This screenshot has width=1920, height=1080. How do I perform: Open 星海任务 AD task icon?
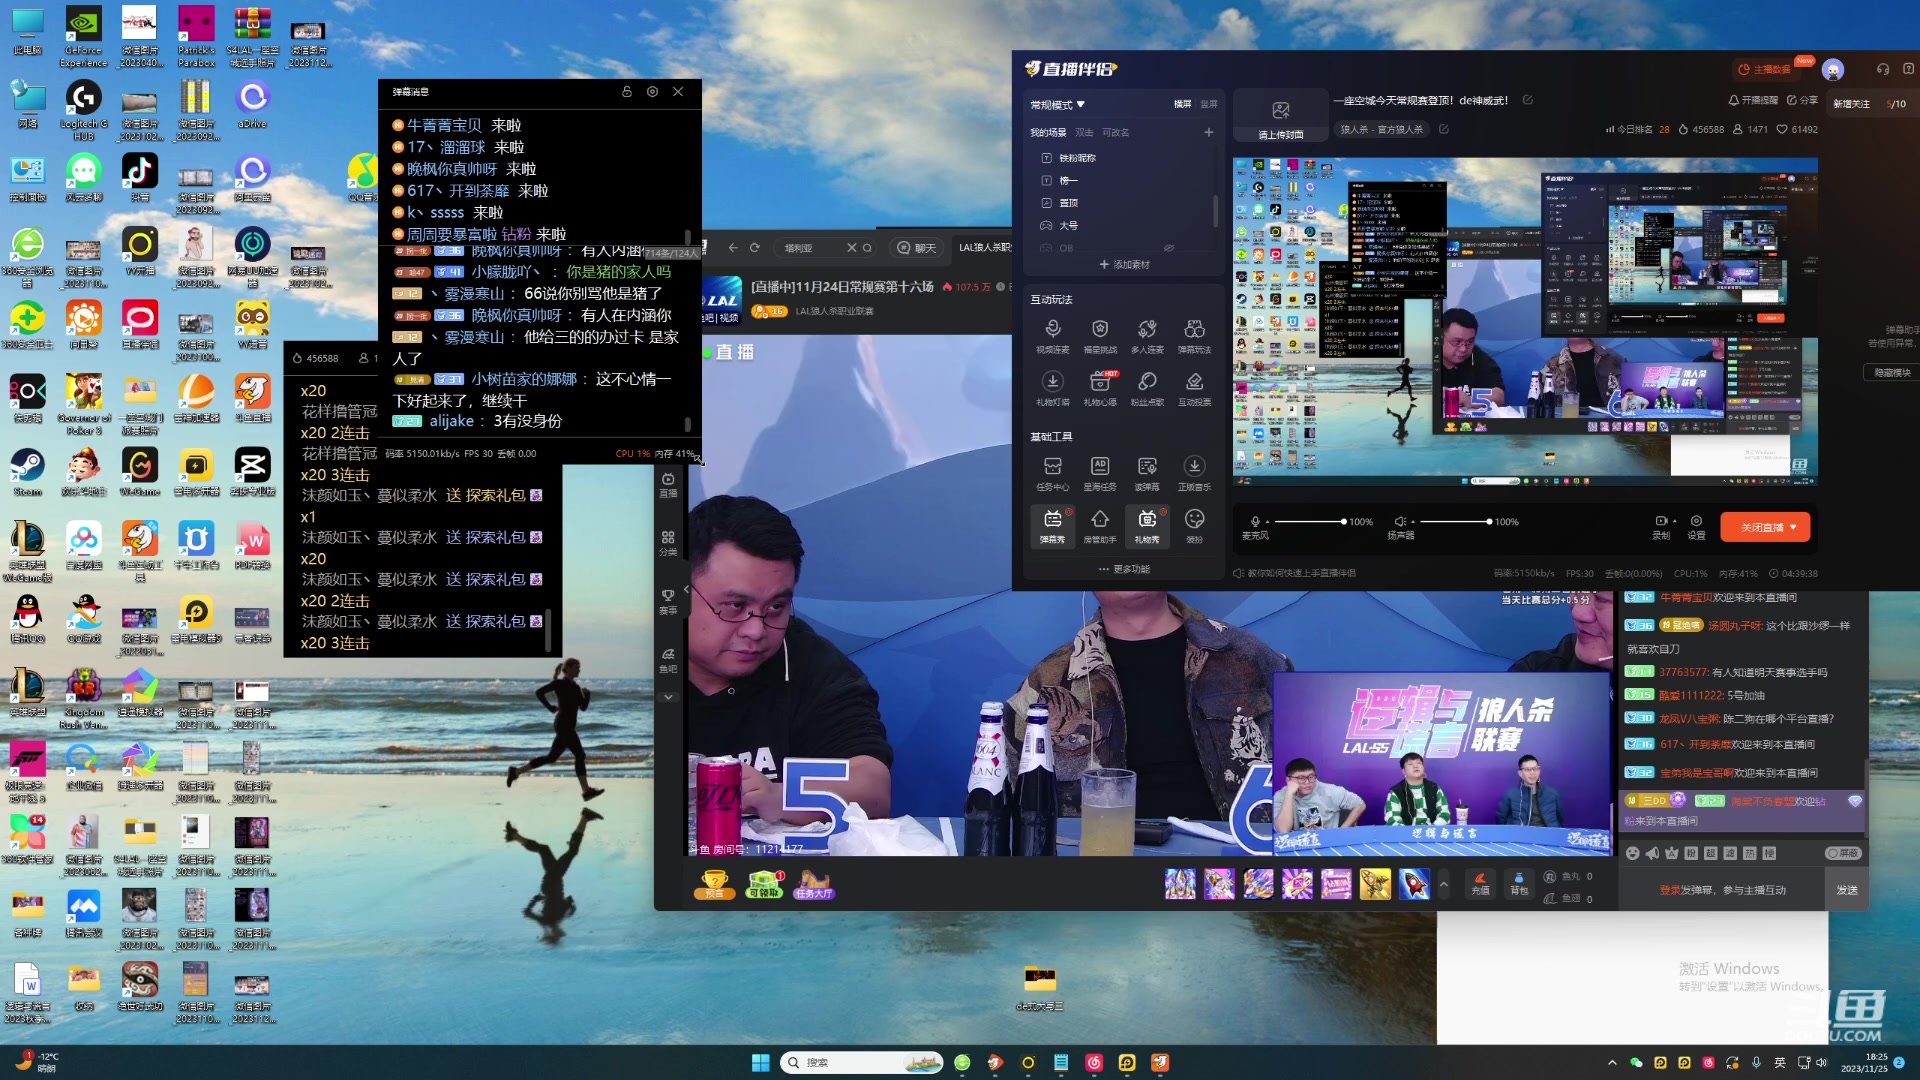click(1100, 473)
